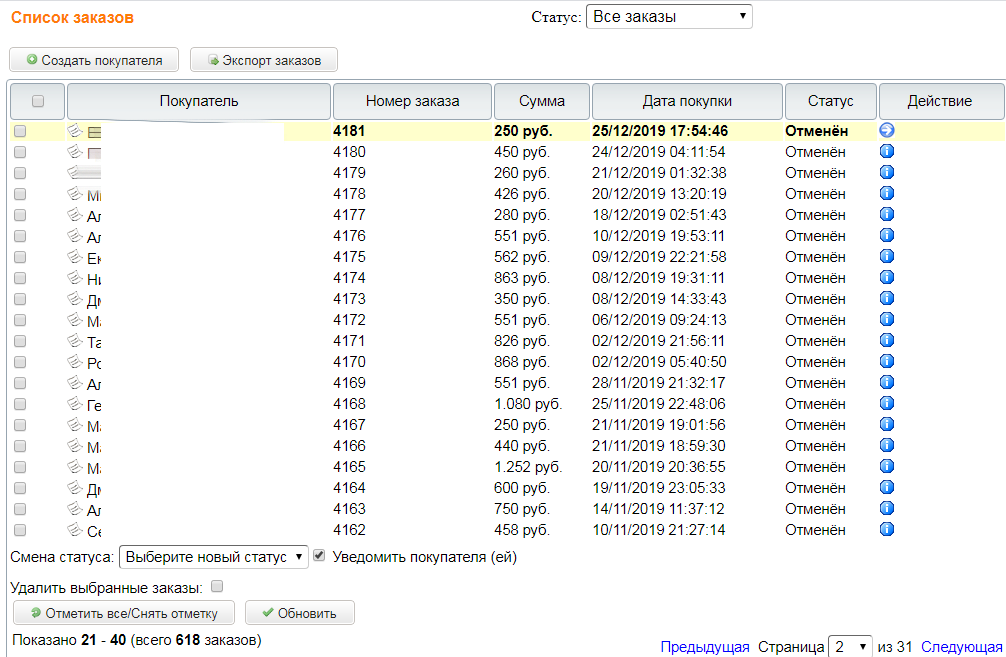The width and height of the screenshot is (1006, 657).
Task: Click Отметить все/Снять отметку button
Action: pos(124,613)
